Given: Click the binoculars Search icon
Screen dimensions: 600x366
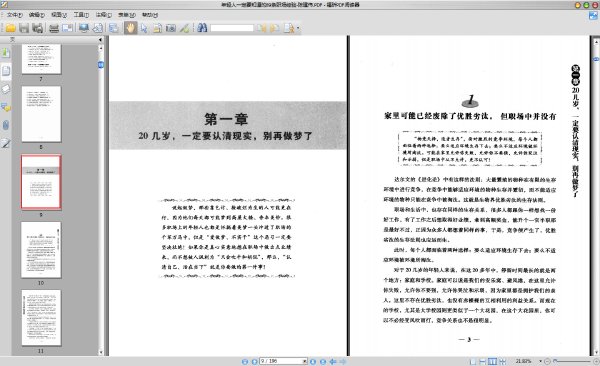Looking at the screenshot, I should click(202, 28).
